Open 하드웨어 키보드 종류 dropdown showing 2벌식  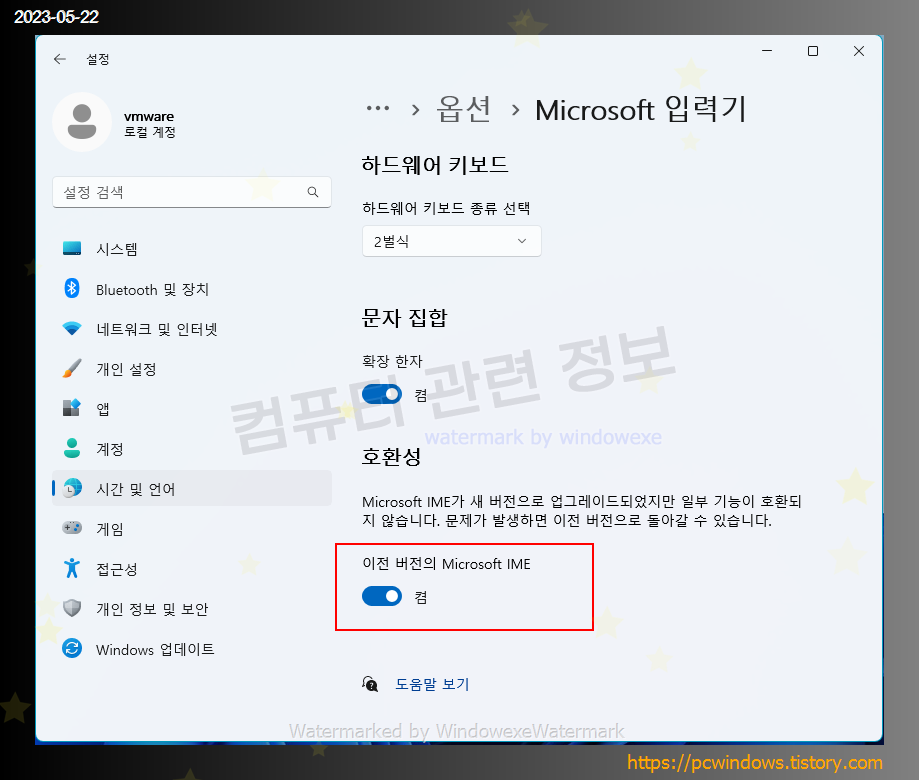click(452, 241)
